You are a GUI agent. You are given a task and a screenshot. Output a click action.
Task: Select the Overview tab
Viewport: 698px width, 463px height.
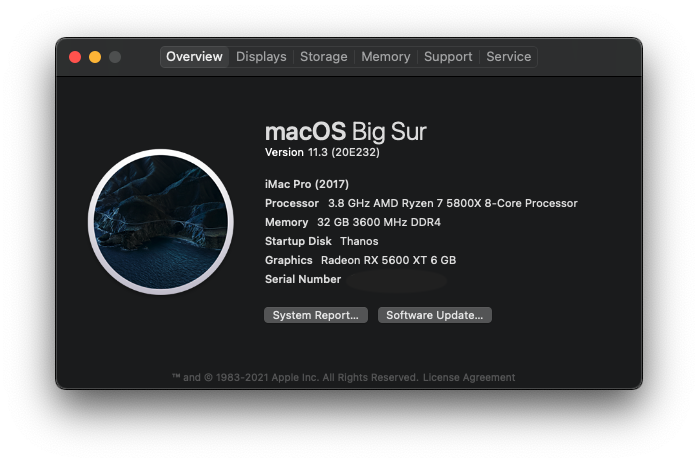click(194, 57)
